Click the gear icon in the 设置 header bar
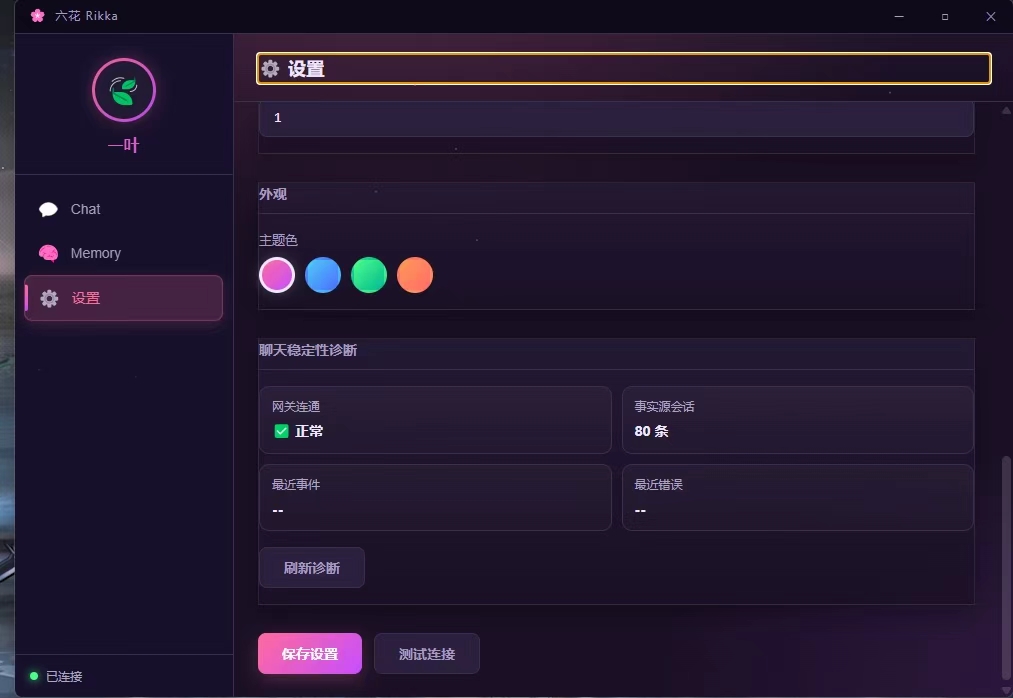The width and height of the screenshot is (1013, 698). (270, 68)
